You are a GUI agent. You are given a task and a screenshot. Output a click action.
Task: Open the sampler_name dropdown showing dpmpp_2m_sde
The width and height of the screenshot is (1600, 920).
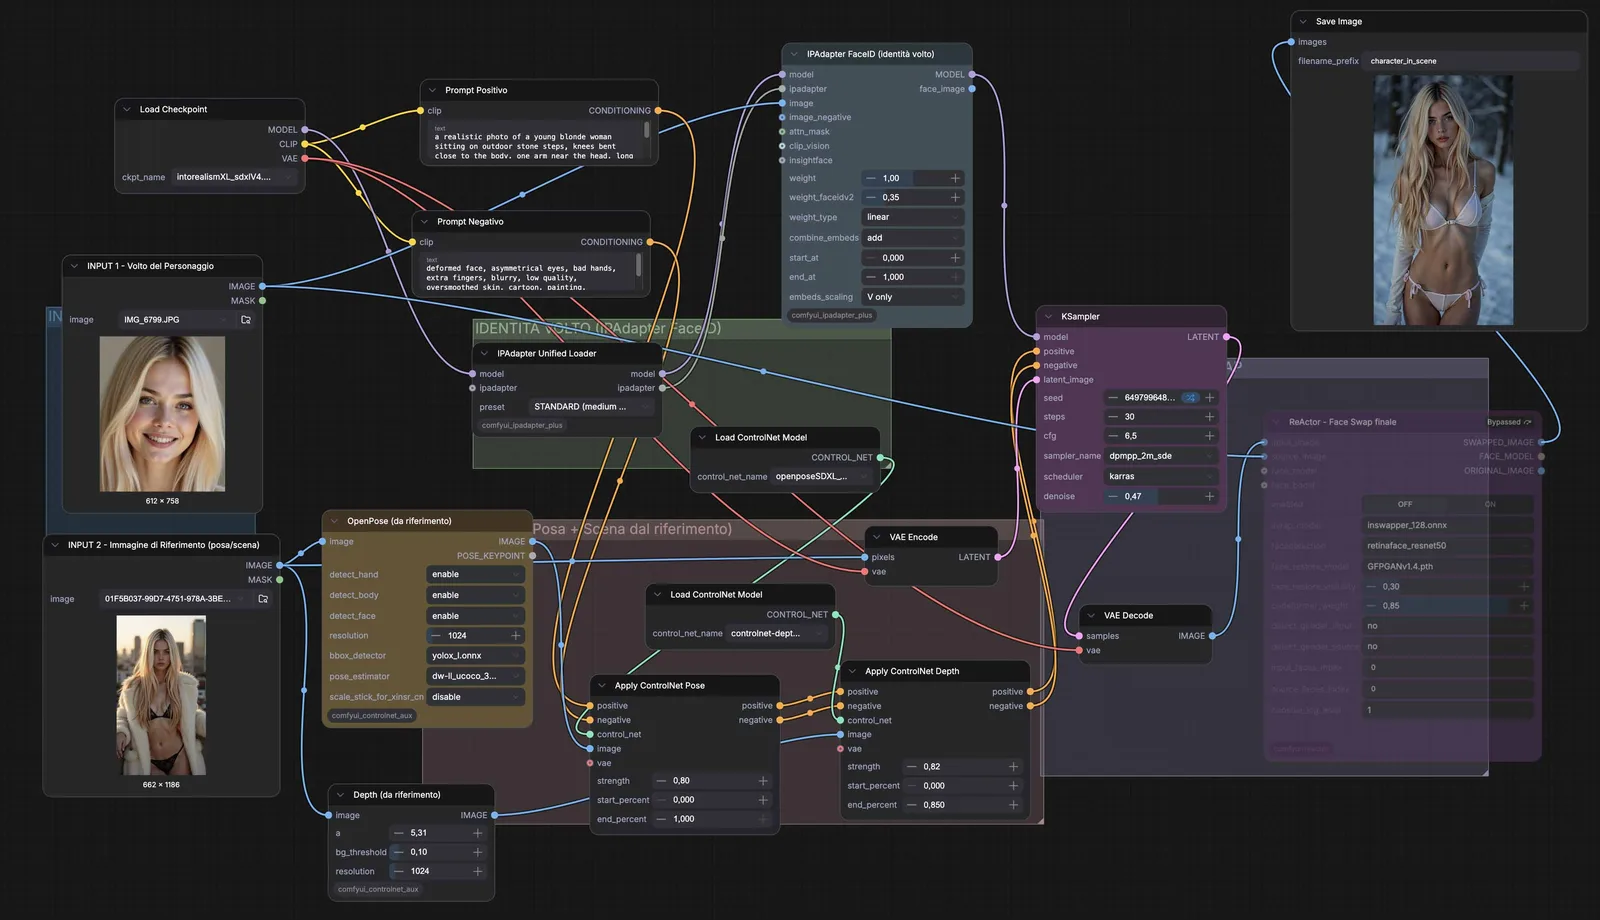[x=1160, y=456]
